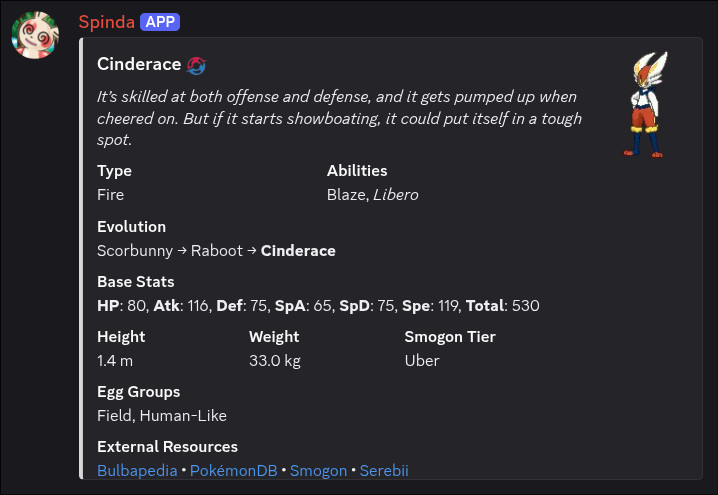This screenshot has height=495, width=718.
Task: Open the PokémonDB link
Action: pos(234,470)
